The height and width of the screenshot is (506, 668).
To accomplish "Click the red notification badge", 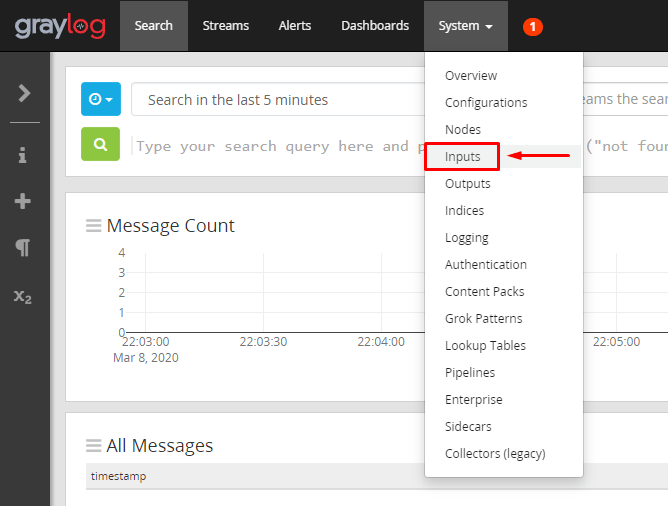I will coord(533,26).
